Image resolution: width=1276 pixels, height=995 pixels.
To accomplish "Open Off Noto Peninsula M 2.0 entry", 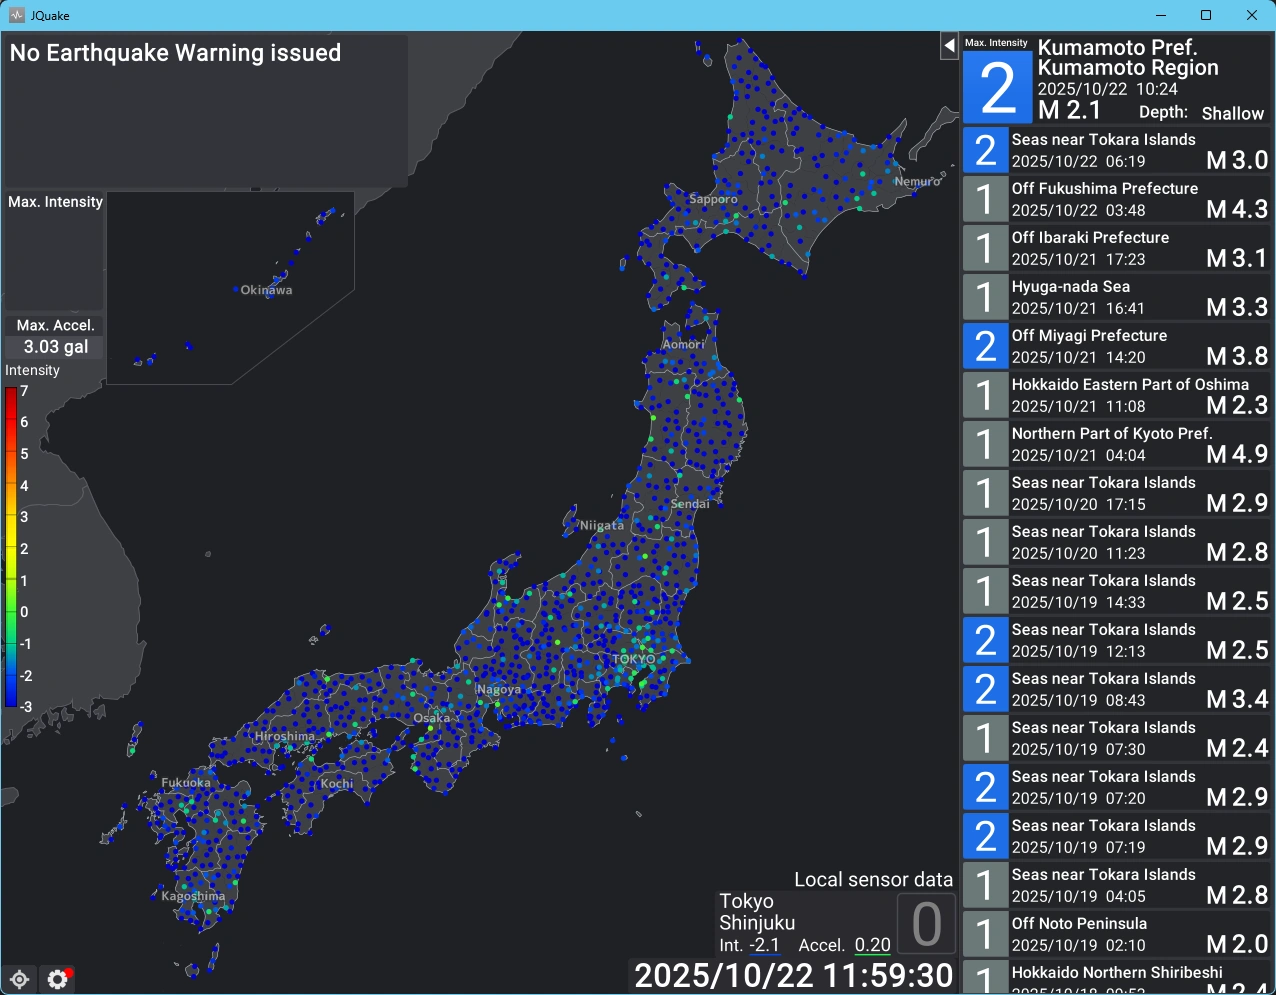I will coord(1116,934).
